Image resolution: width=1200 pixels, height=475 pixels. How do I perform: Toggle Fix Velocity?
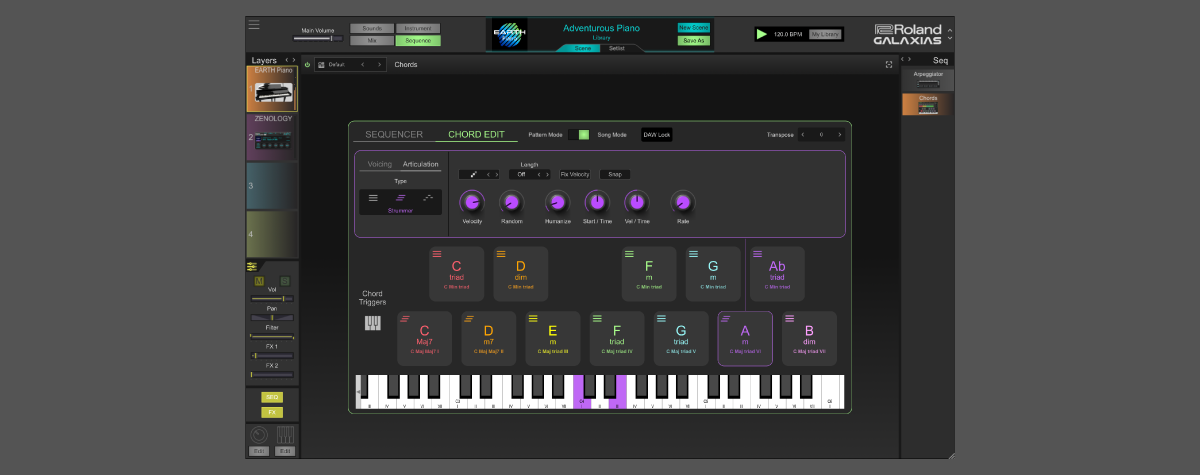pos(575,174)
